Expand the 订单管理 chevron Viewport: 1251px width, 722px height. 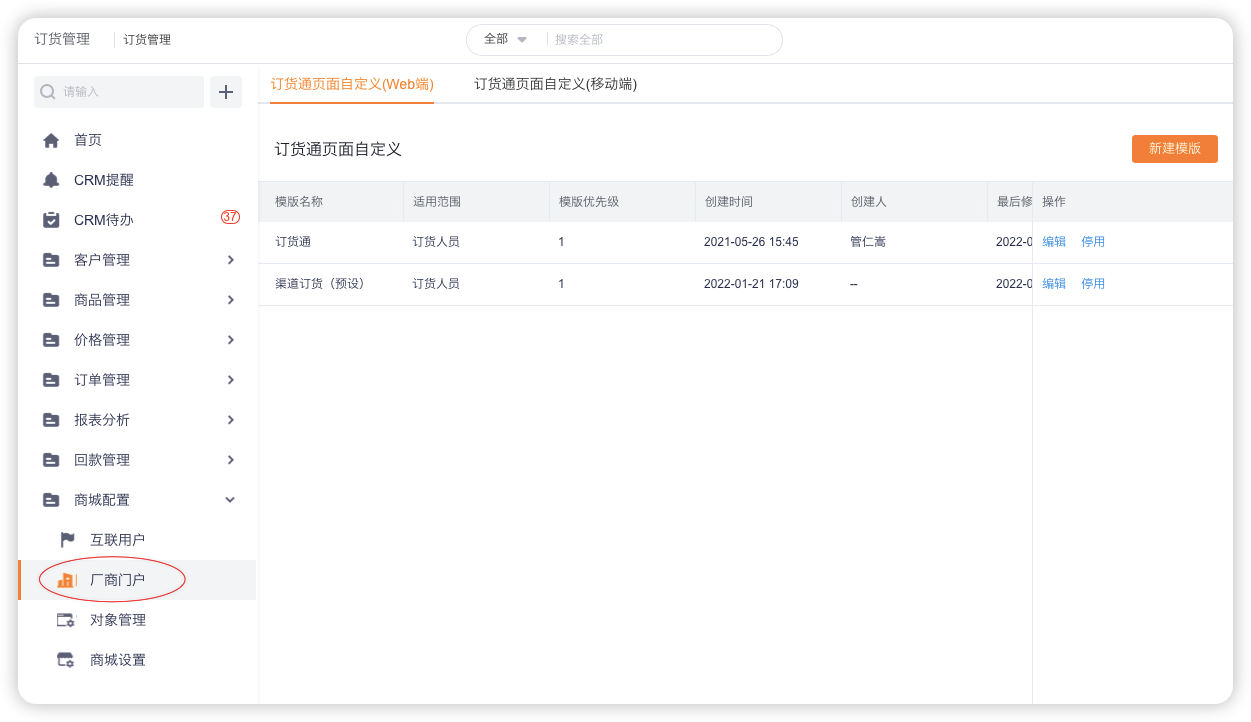(231, 380)
